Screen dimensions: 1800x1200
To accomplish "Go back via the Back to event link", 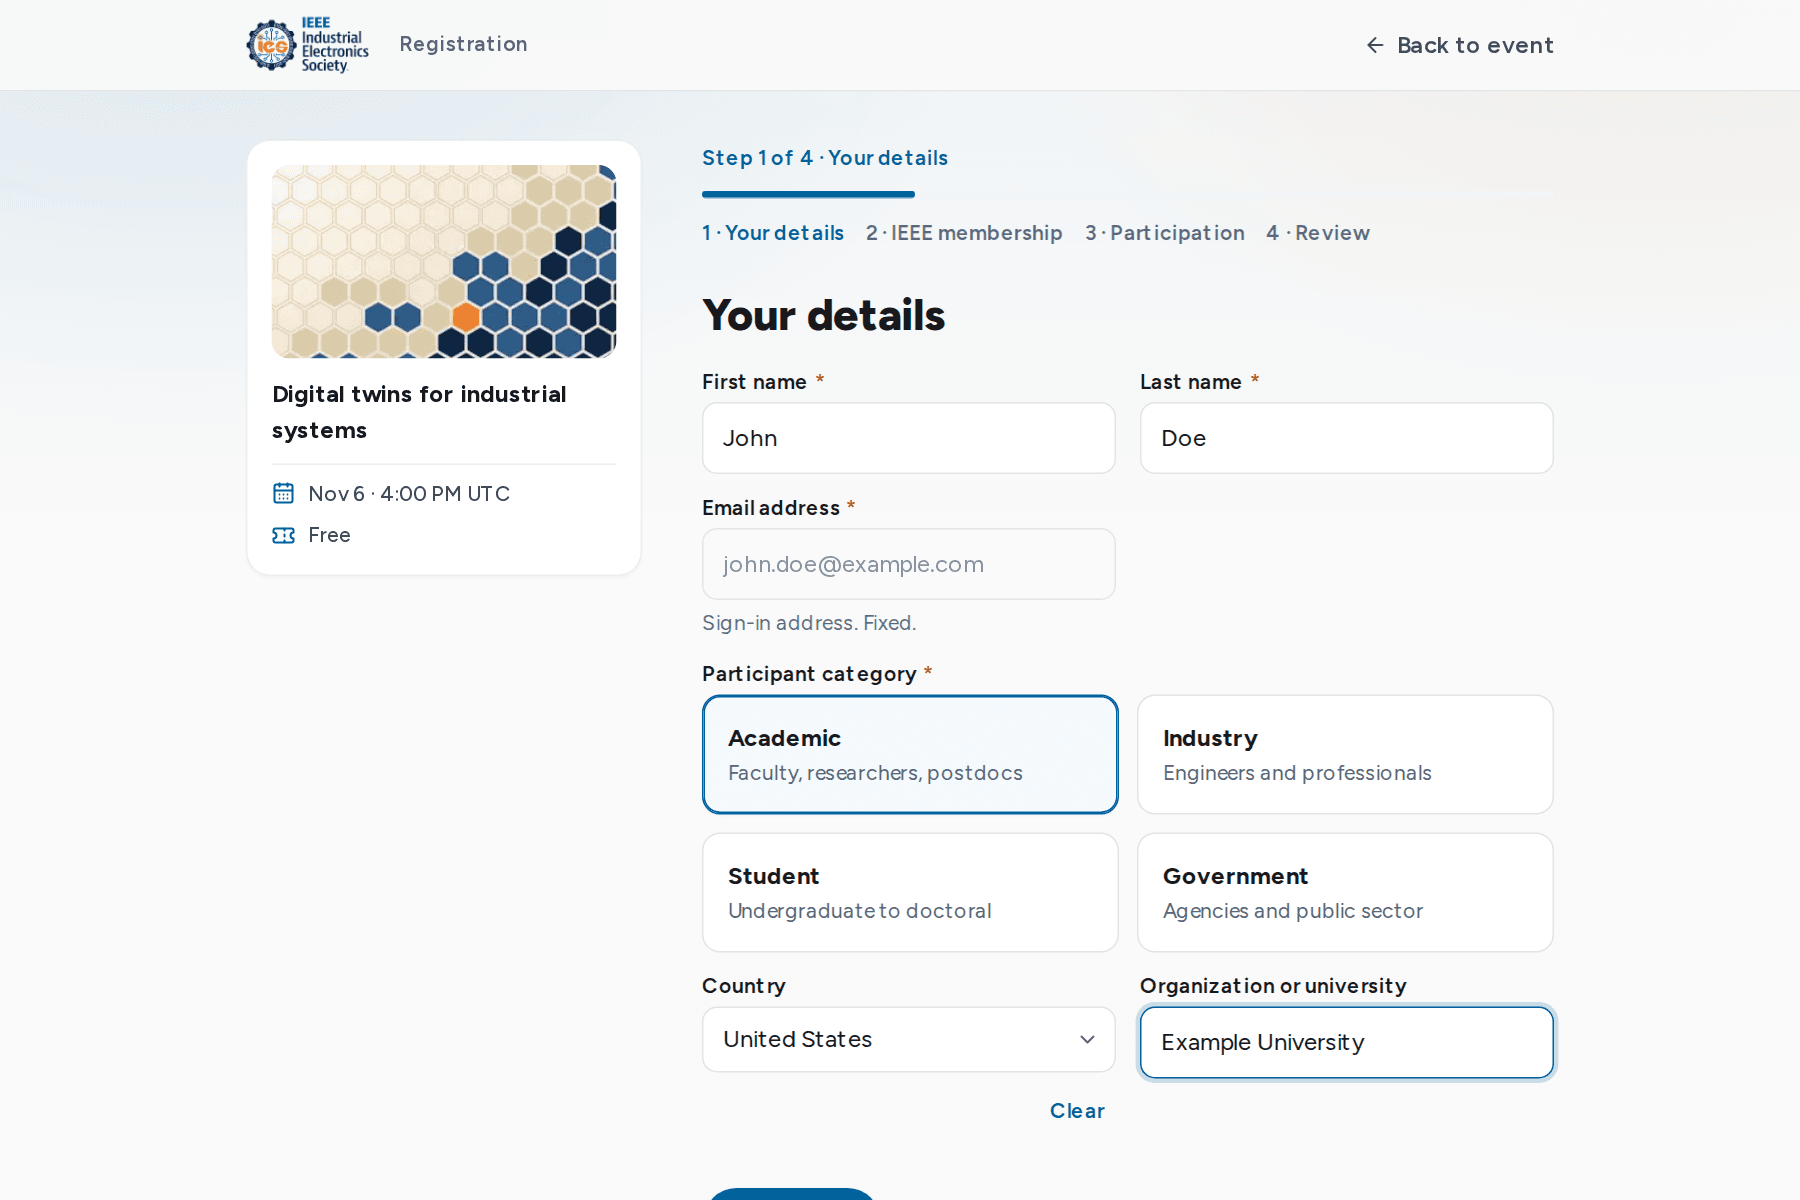I will pos(1460,45).
